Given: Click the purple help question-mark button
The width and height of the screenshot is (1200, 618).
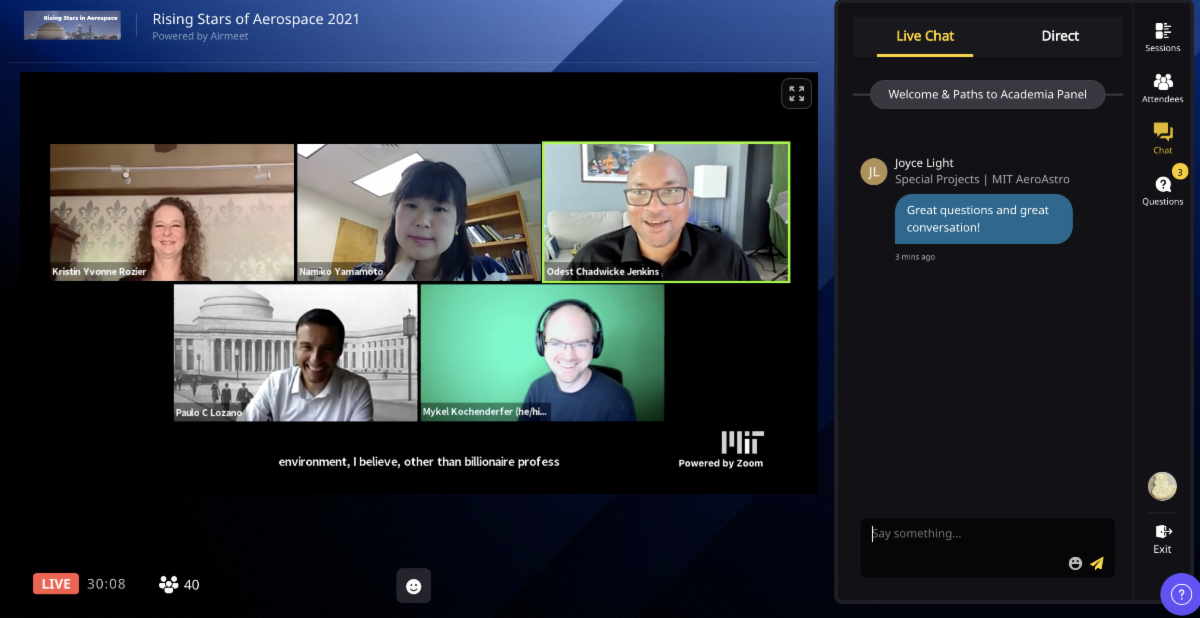Looking at the screenshot, I should click(1180, 594).
